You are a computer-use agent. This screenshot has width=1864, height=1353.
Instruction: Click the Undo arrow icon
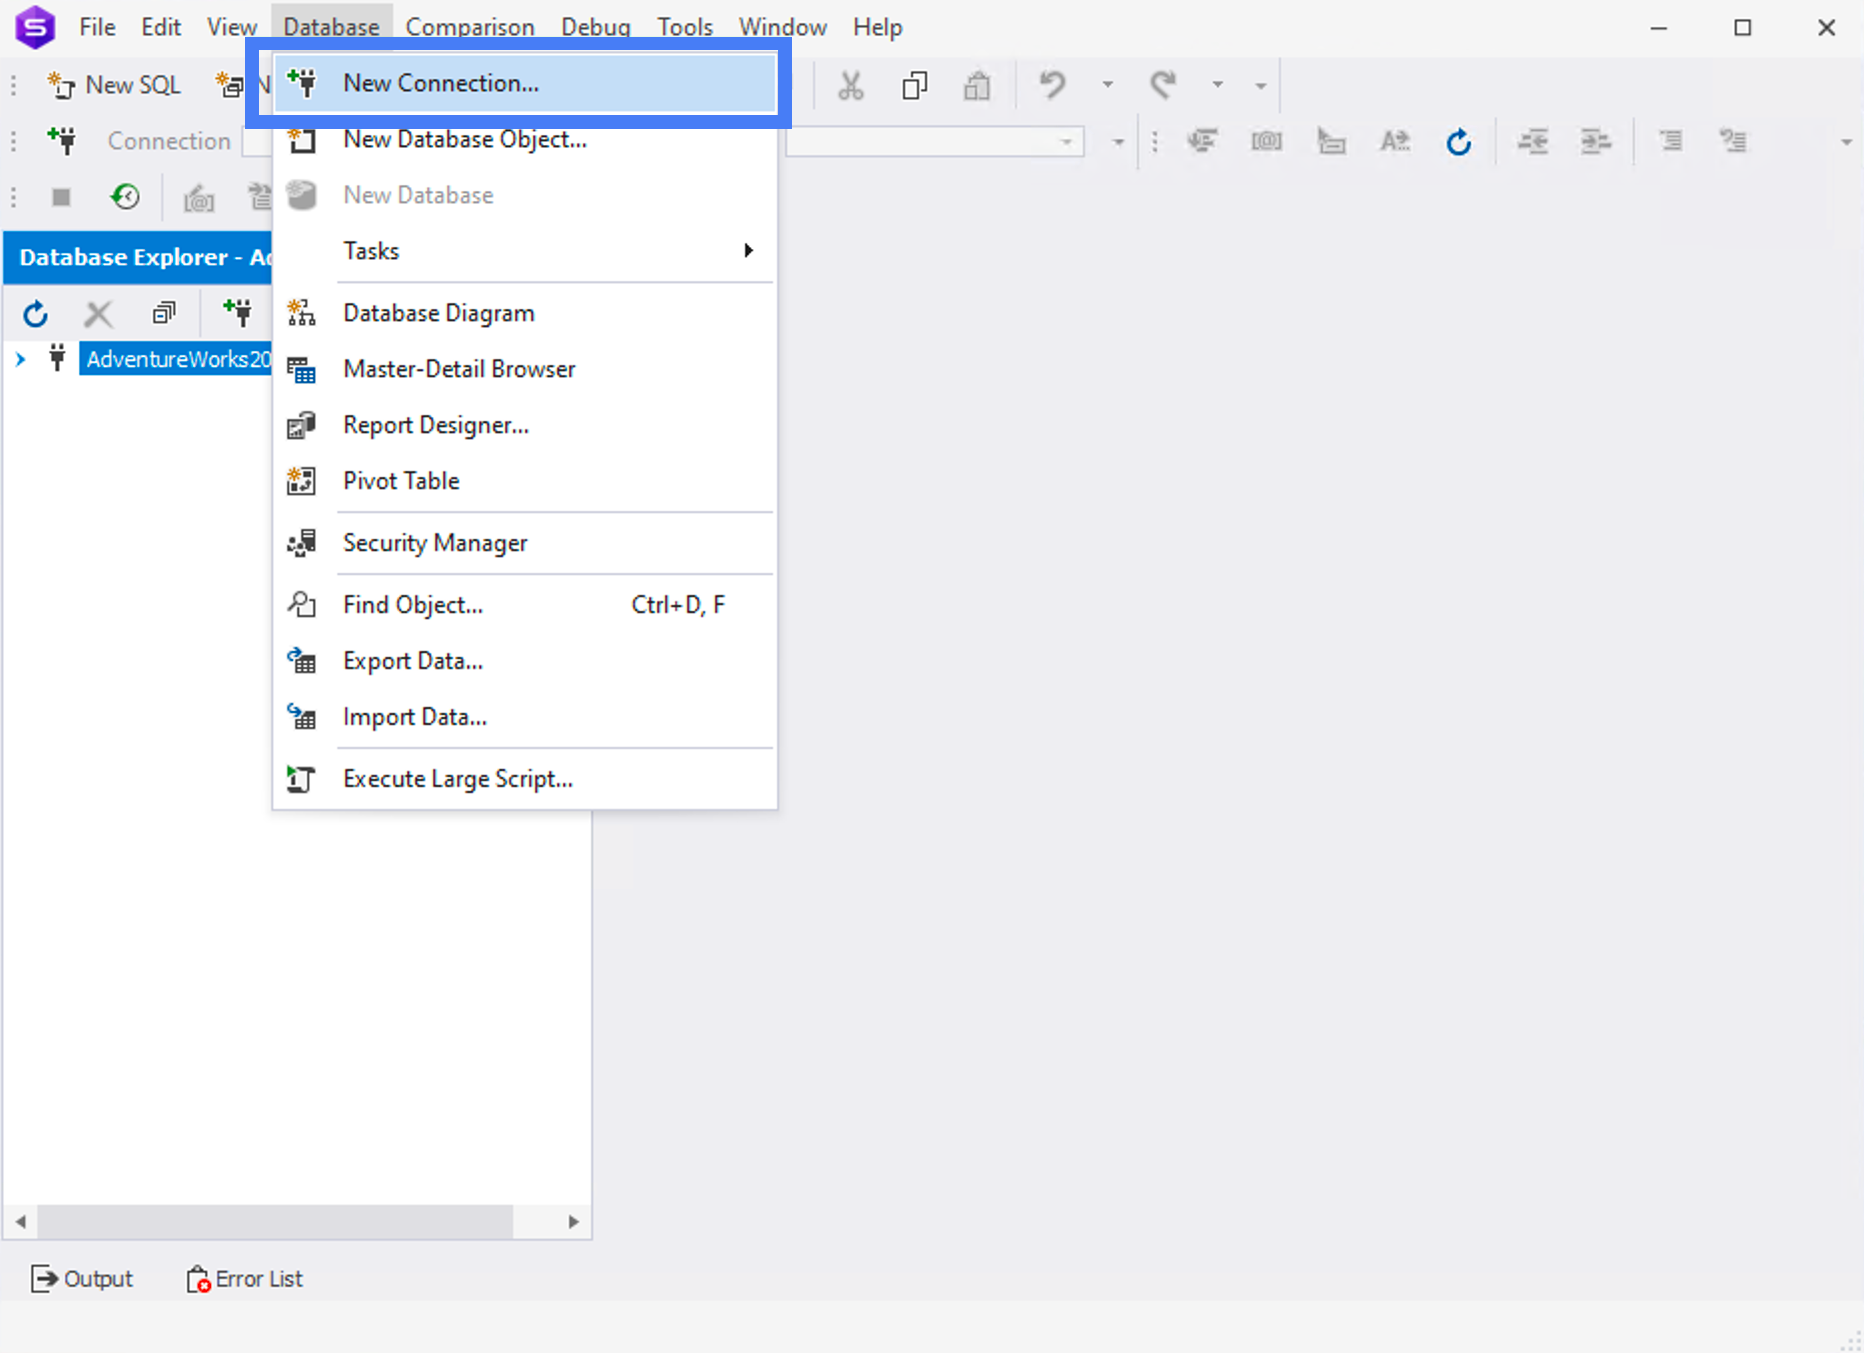point(1052,85)
